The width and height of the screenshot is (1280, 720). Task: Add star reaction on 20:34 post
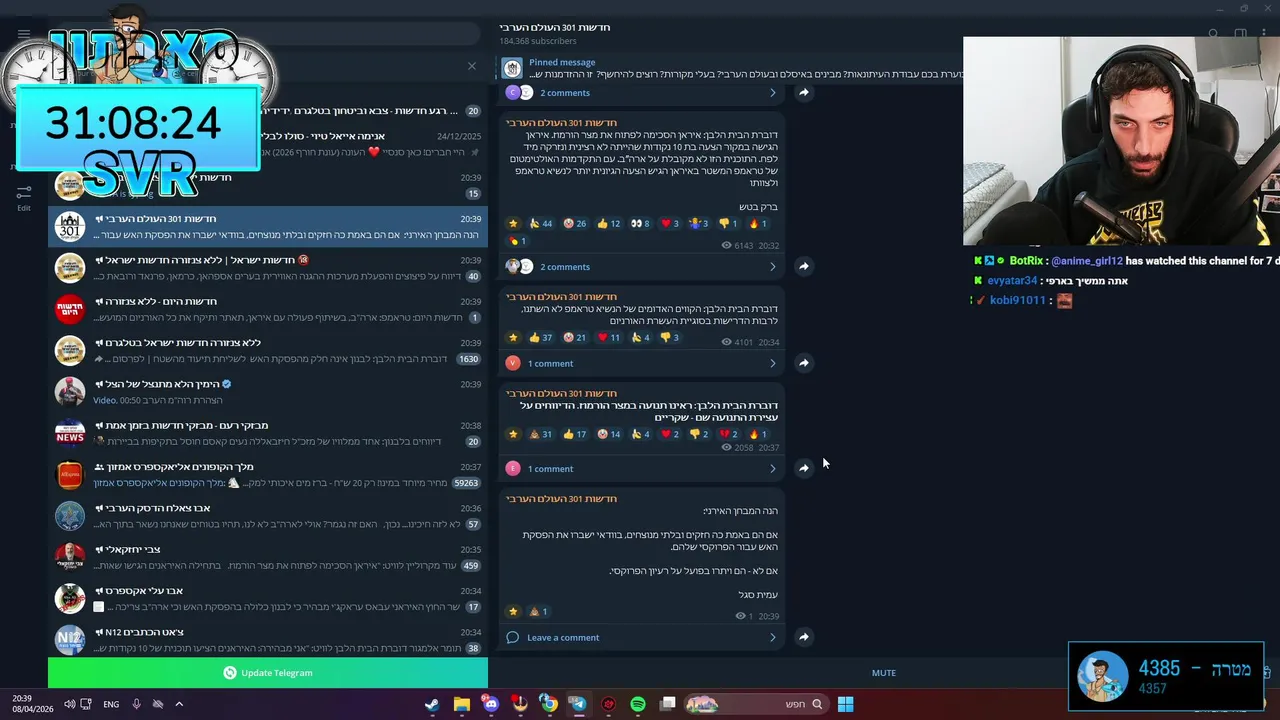coord(514,338)
